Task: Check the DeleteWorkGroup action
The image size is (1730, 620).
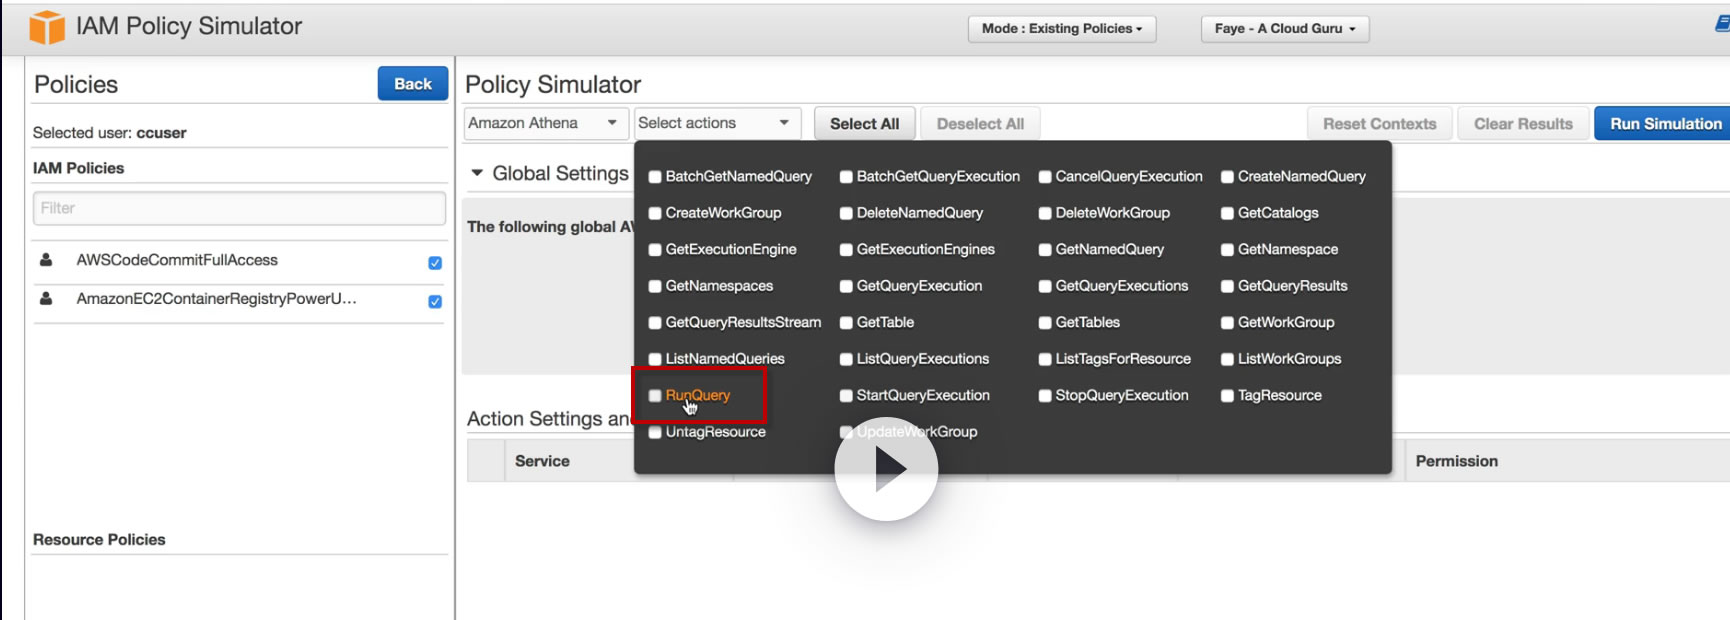Action: pos(1045,213)
